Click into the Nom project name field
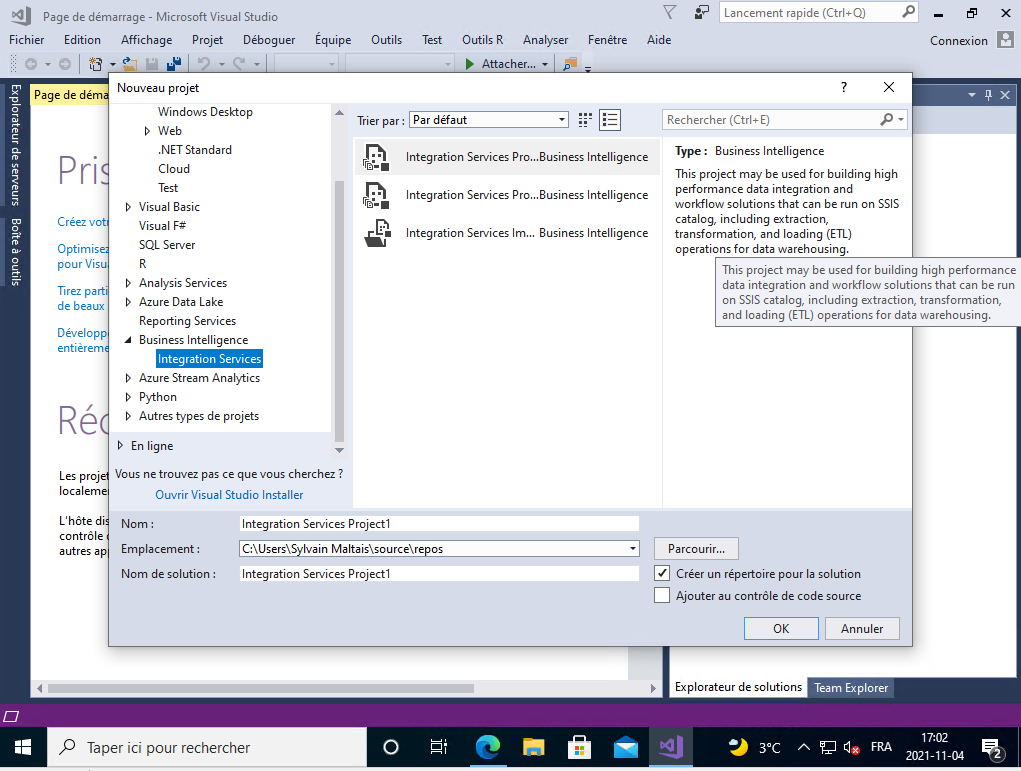This screenshot has height=771, width=1021. (x=439, y=524)
